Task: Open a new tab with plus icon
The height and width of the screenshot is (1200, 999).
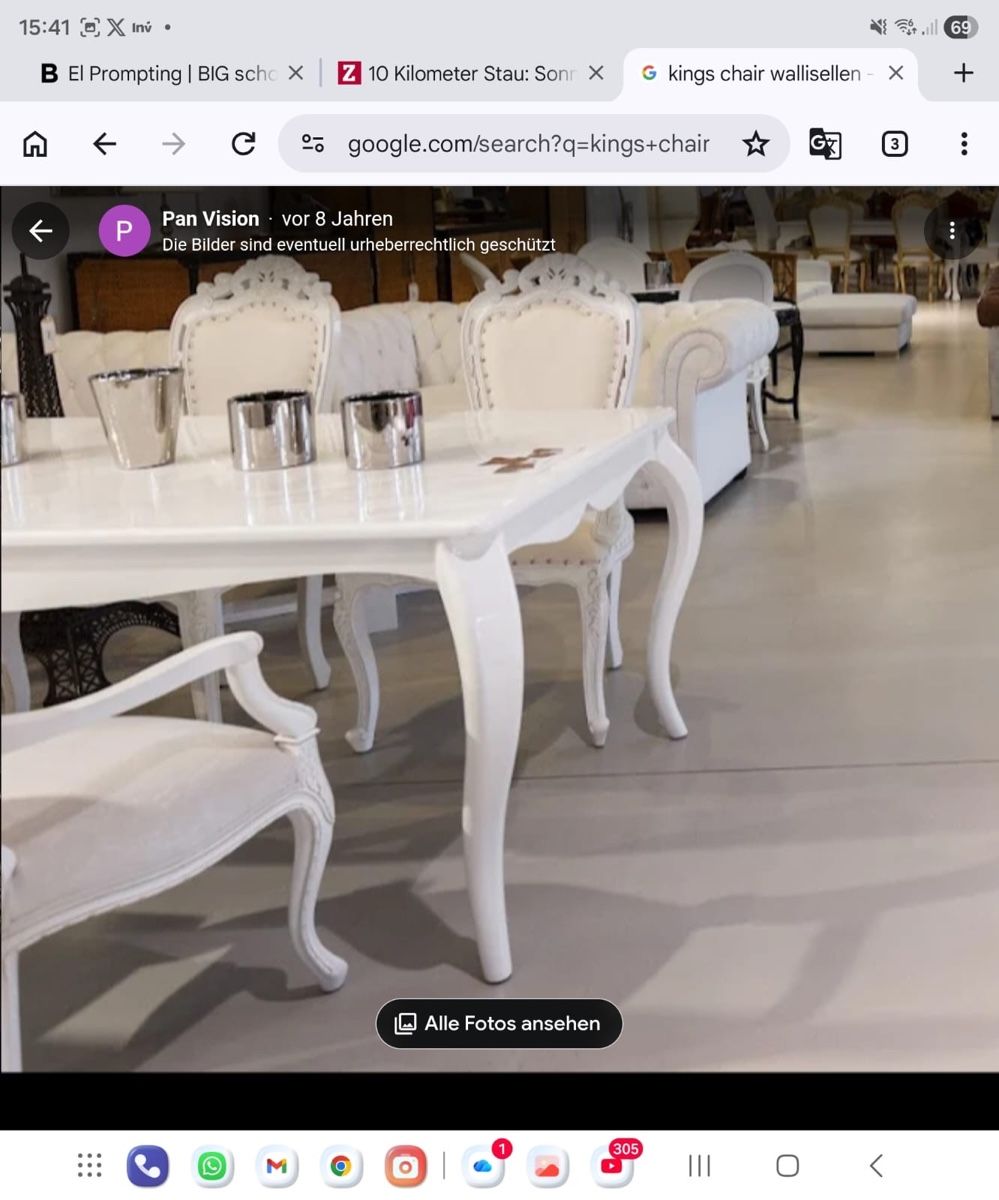Action: coord(963,73)
